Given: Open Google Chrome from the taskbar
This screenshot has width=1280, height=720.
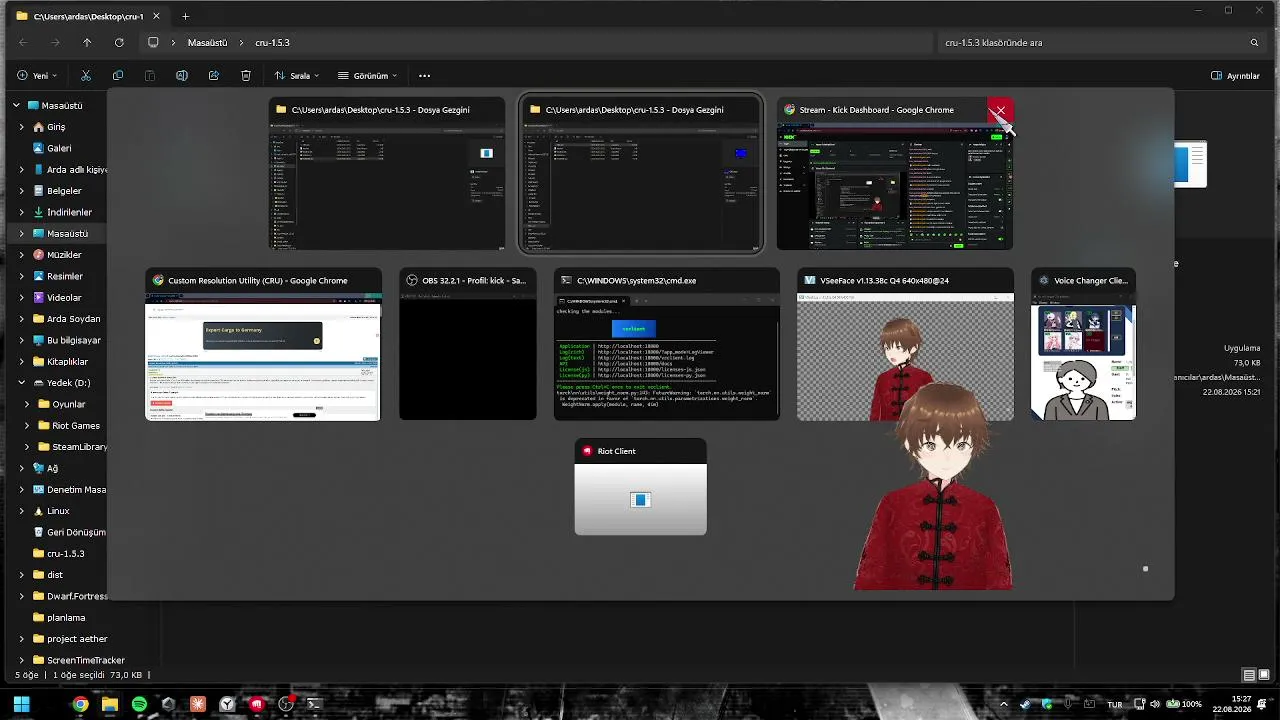Looking at the screenshot, I should [80, 704].
